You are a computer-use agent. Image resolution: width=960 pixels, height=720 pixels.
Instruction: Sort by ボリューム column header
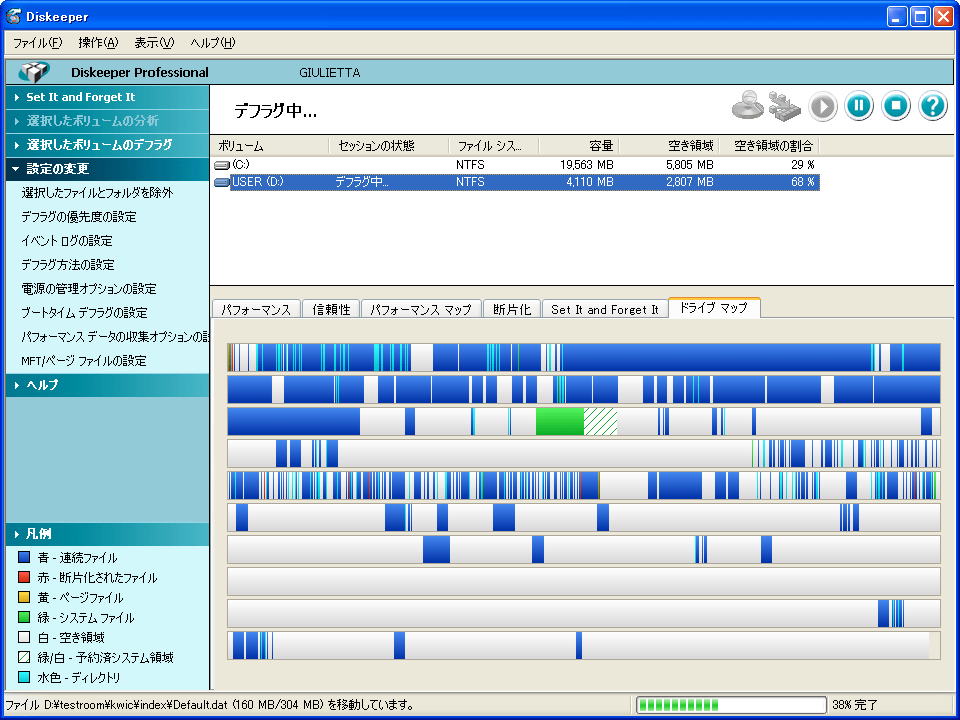point(270,146)
